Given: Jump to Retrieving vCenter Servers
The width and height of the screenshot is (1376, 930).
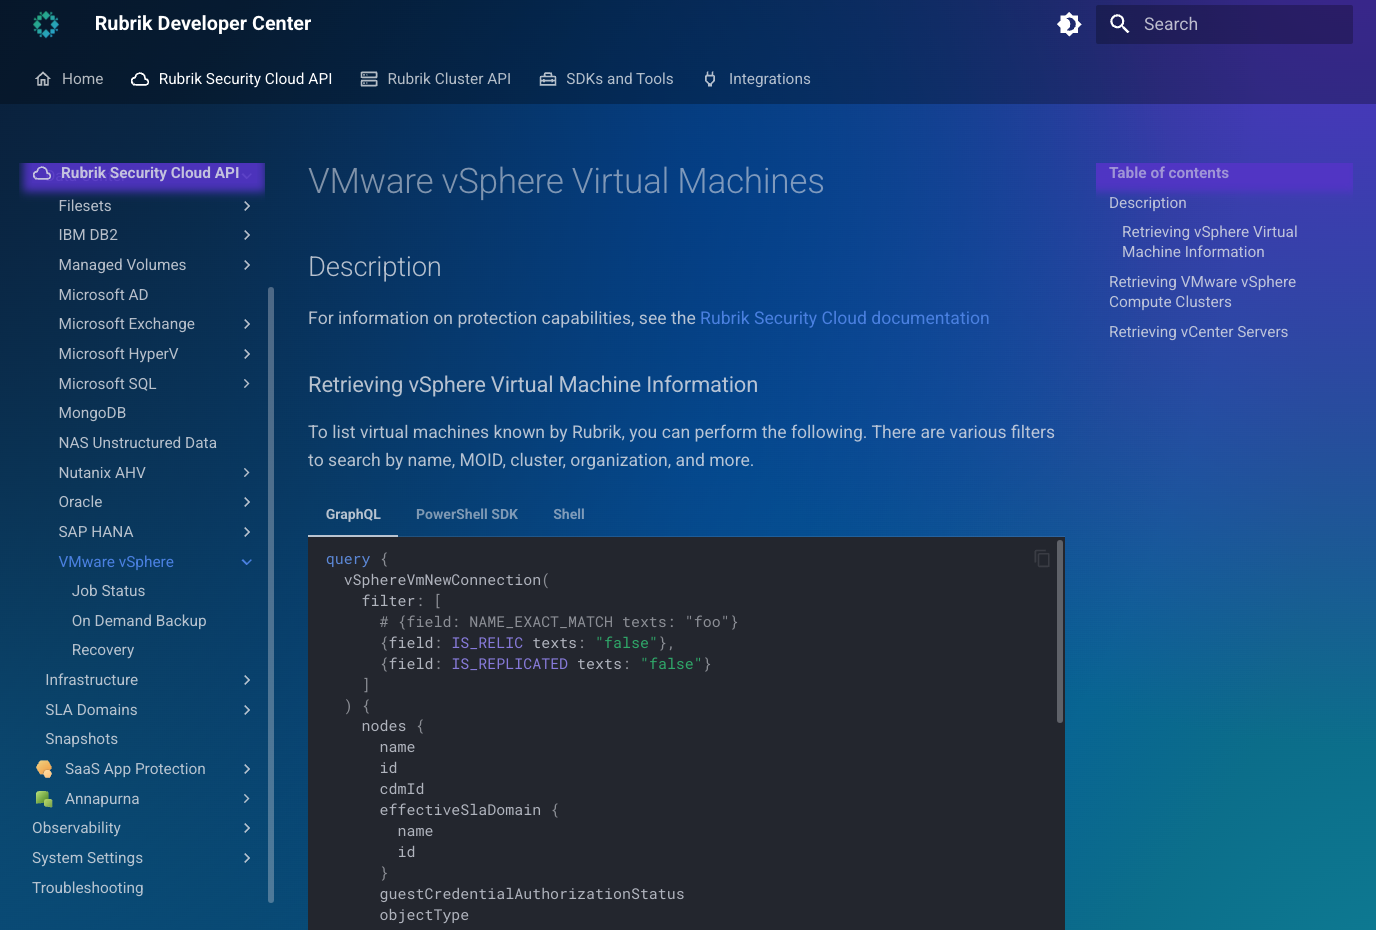Looking at the screenshot, I should [x=1198, y=332].
